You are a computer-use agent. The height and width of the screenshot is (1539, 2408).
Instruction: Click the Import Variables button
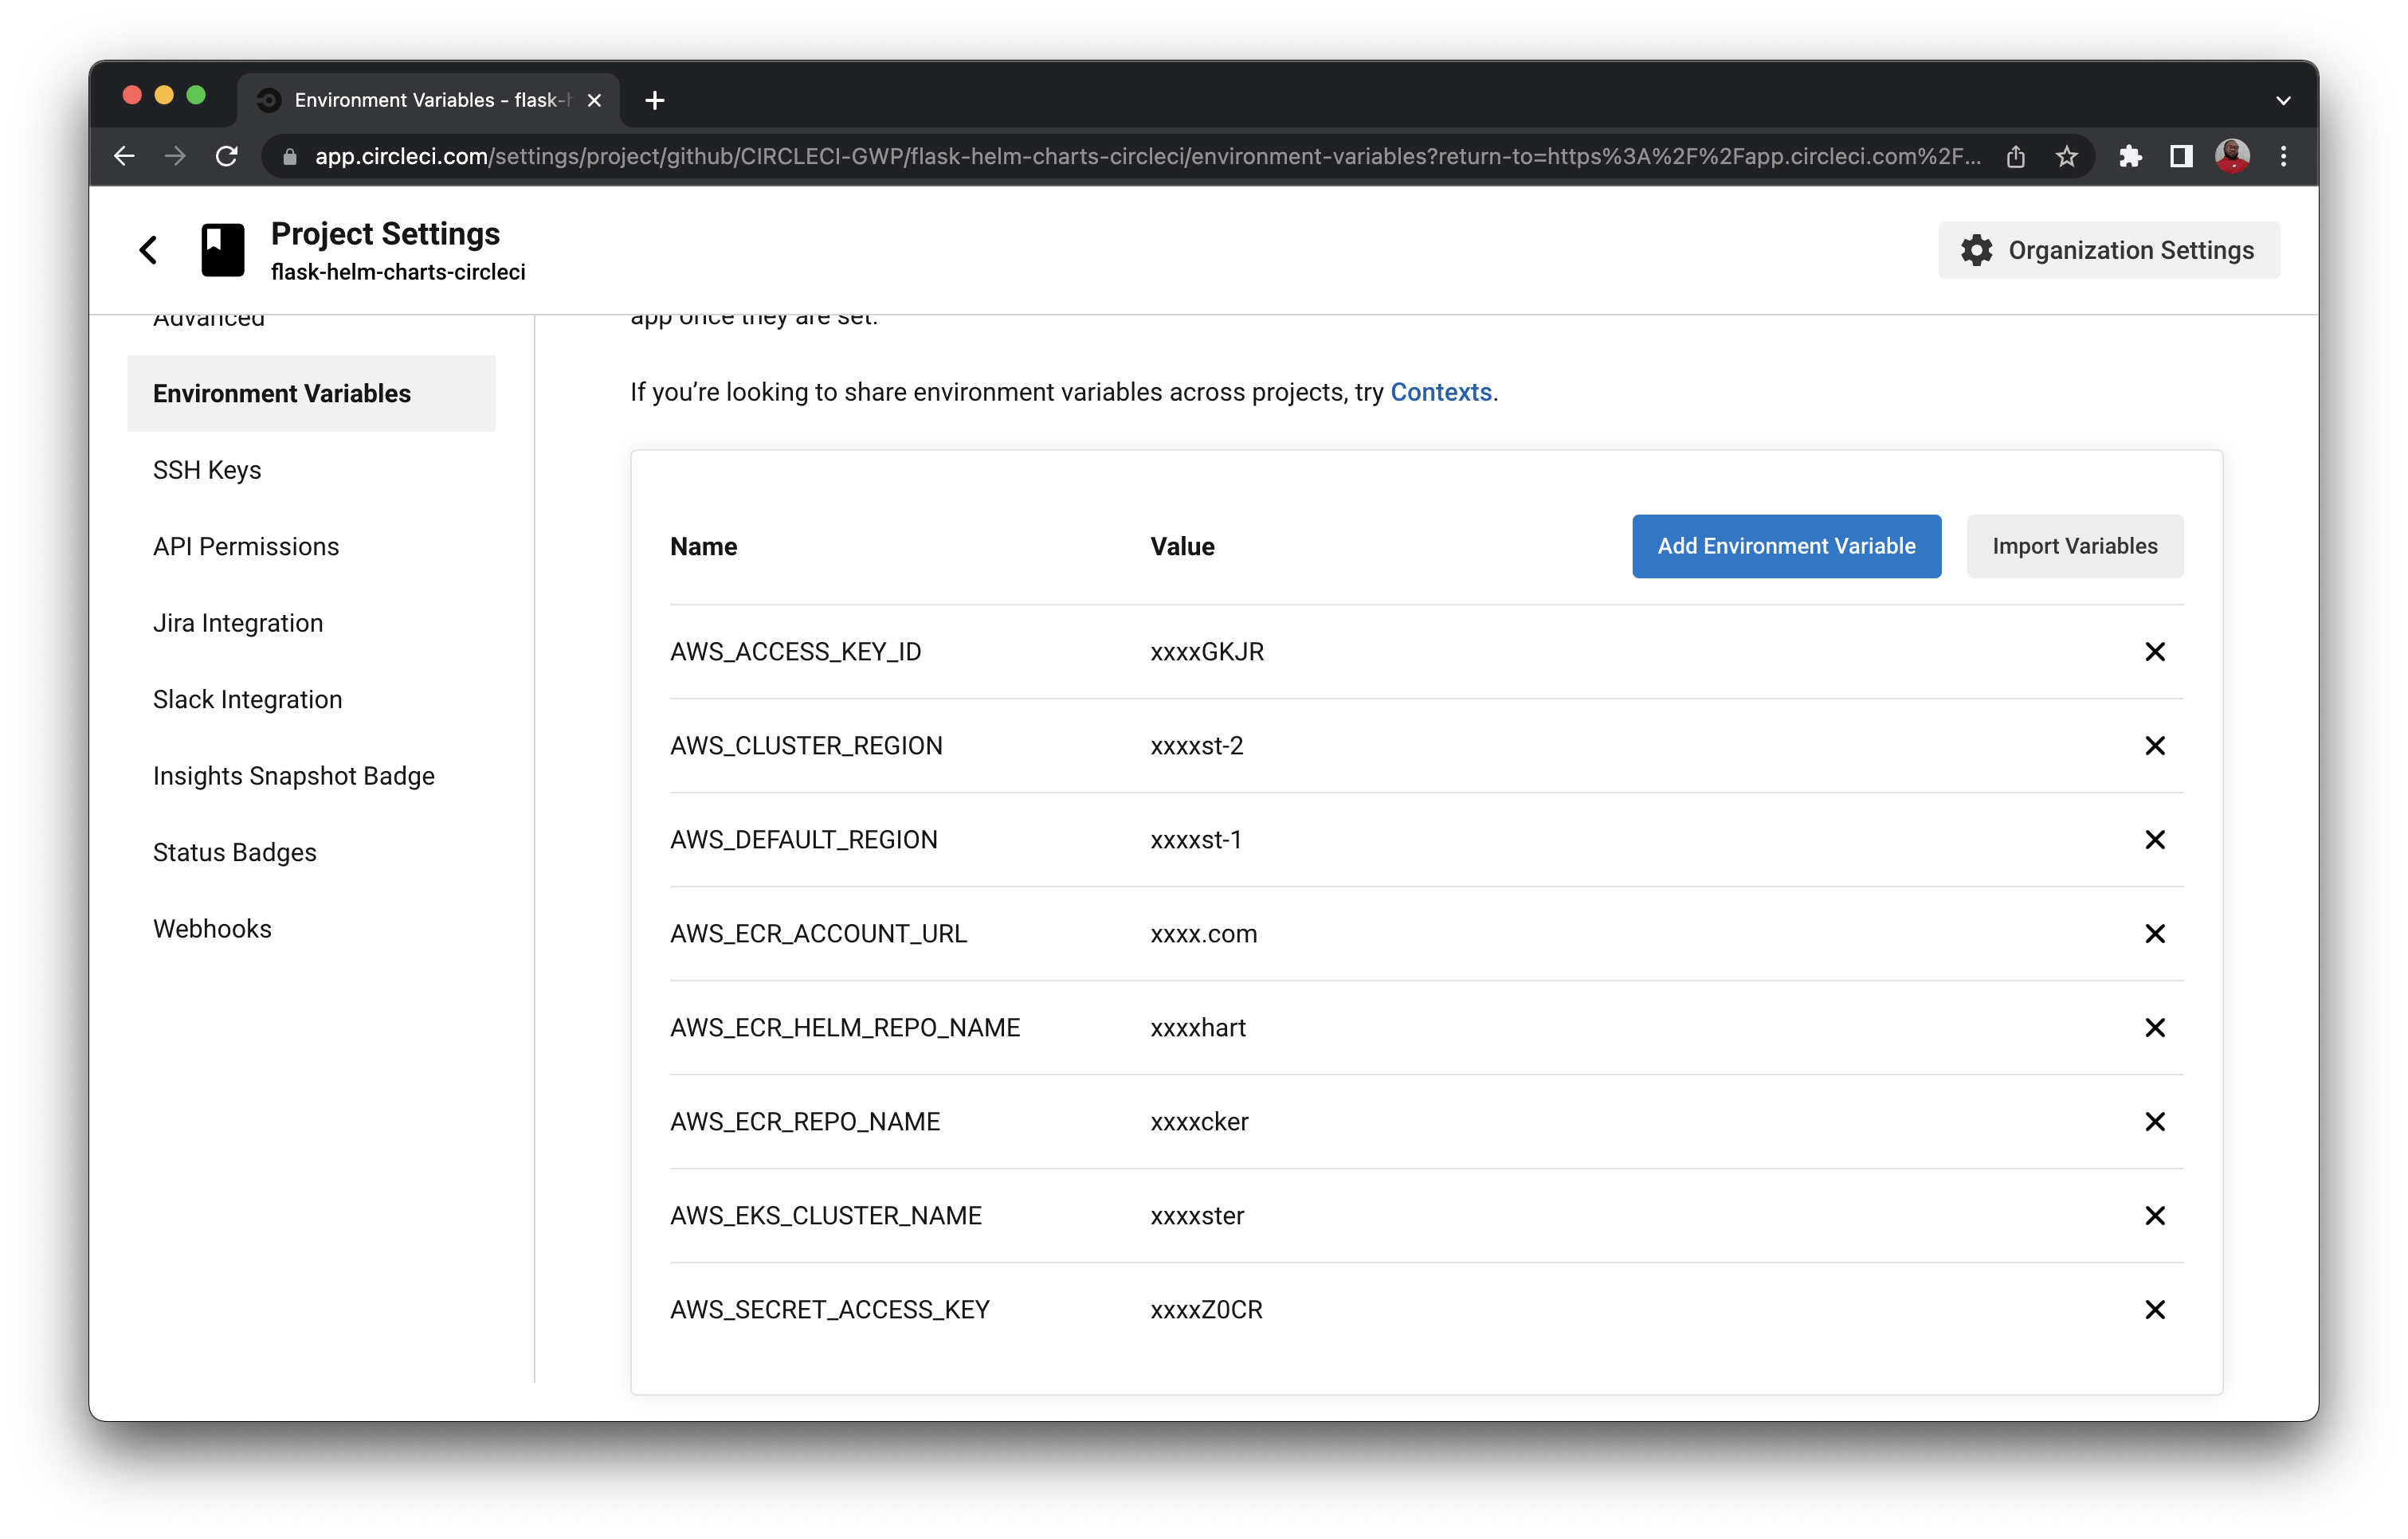(x=2074, y=546)
